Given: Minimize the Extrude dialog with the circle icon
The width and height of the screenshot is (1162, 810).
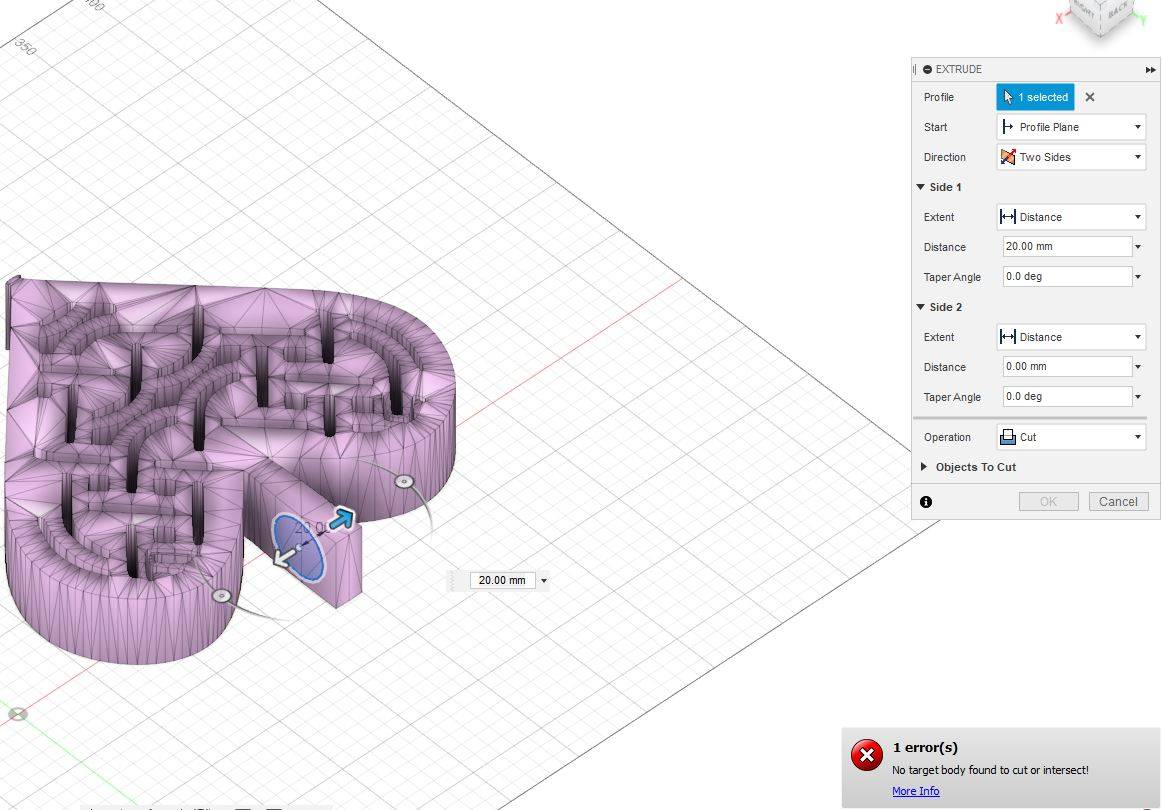Looking at the screenshot, I should point(927,70).
